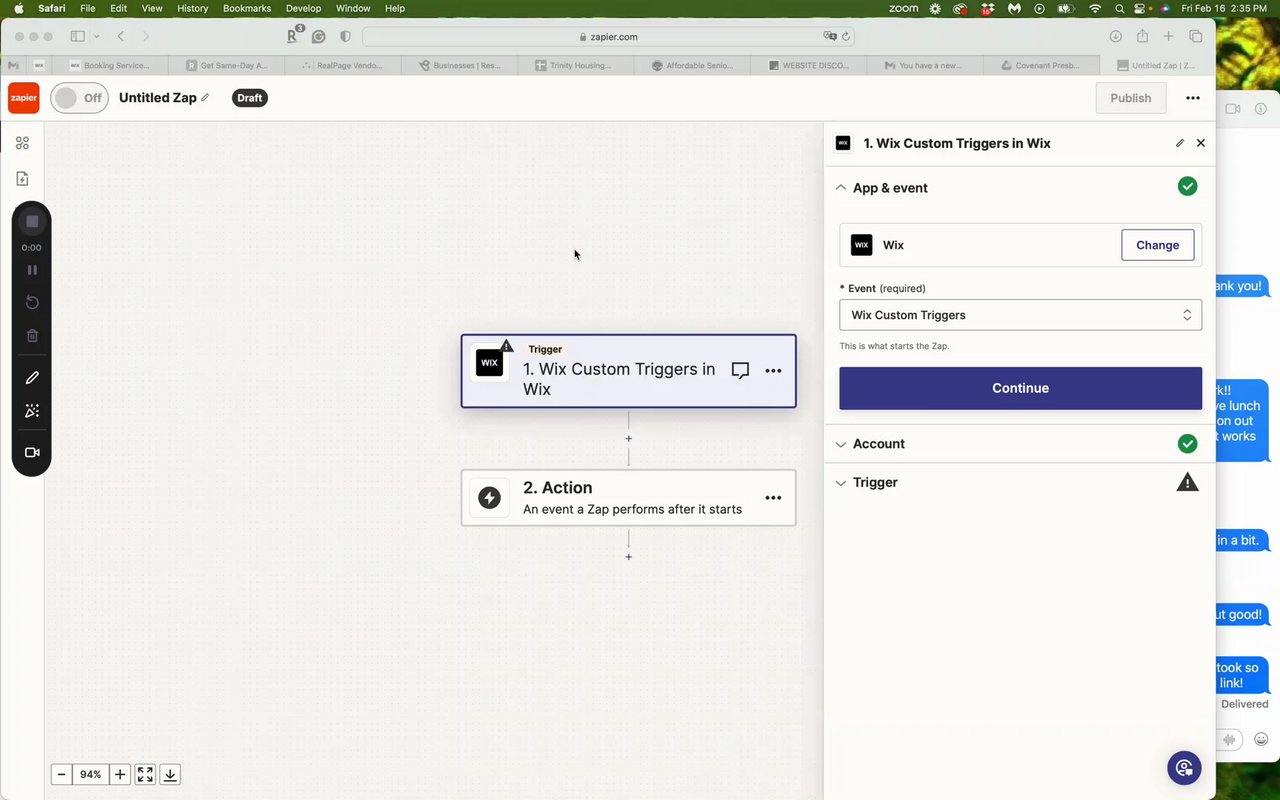Open the Zap header three-dots menu
The height and width of the screenshot is (800, 1280).
[1192, 98]
